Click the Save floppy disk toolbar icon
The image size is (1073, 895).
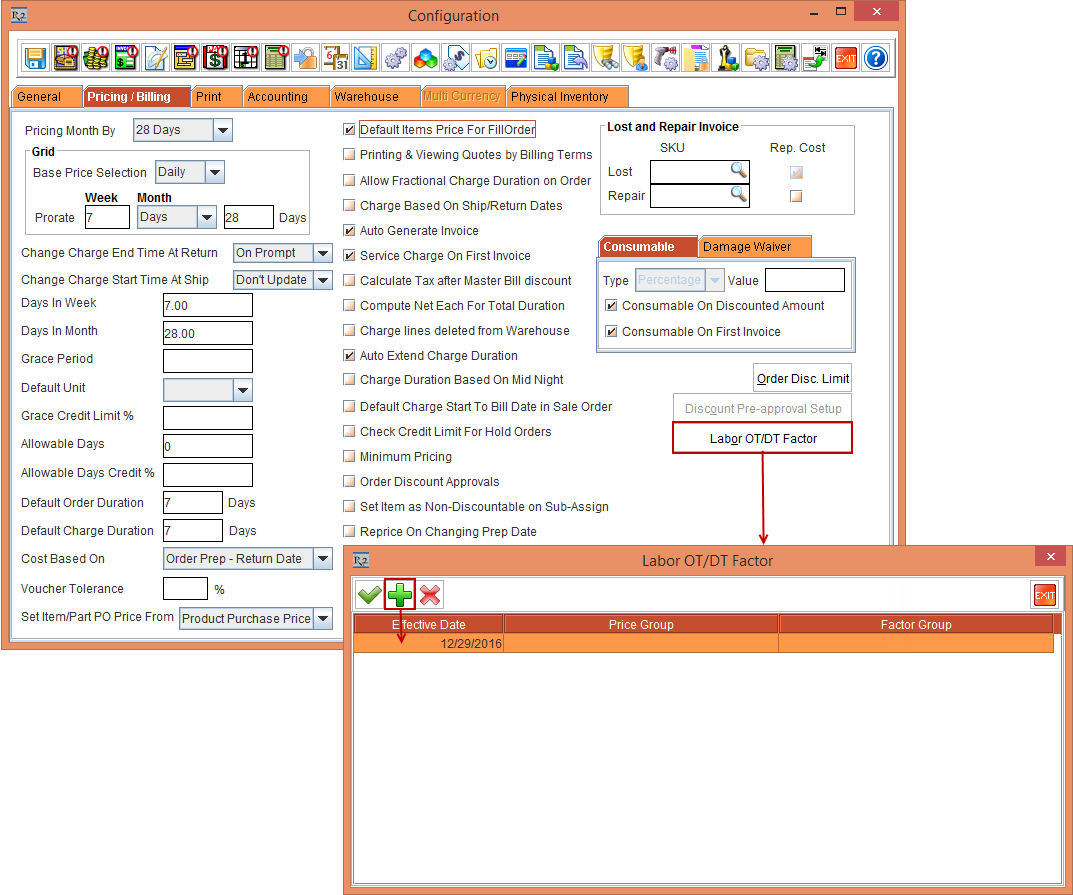36,58
